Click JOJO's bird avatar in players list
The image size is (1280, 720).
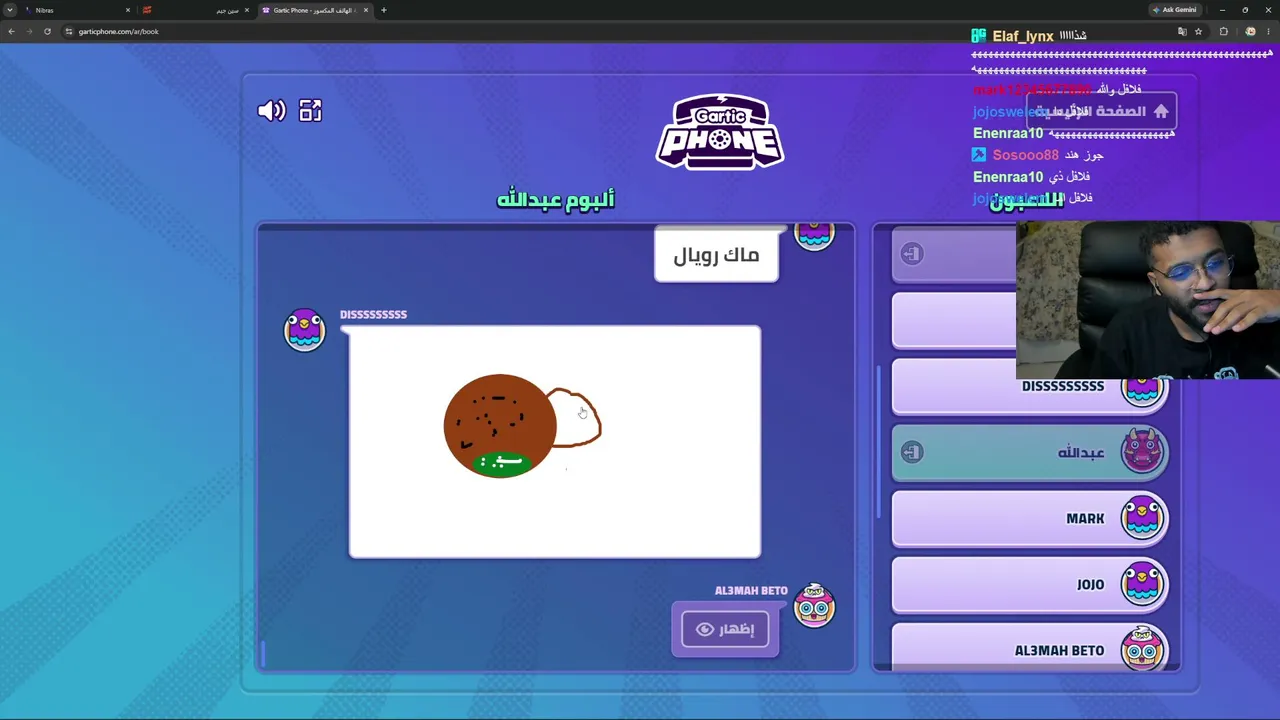[1142, 584]
